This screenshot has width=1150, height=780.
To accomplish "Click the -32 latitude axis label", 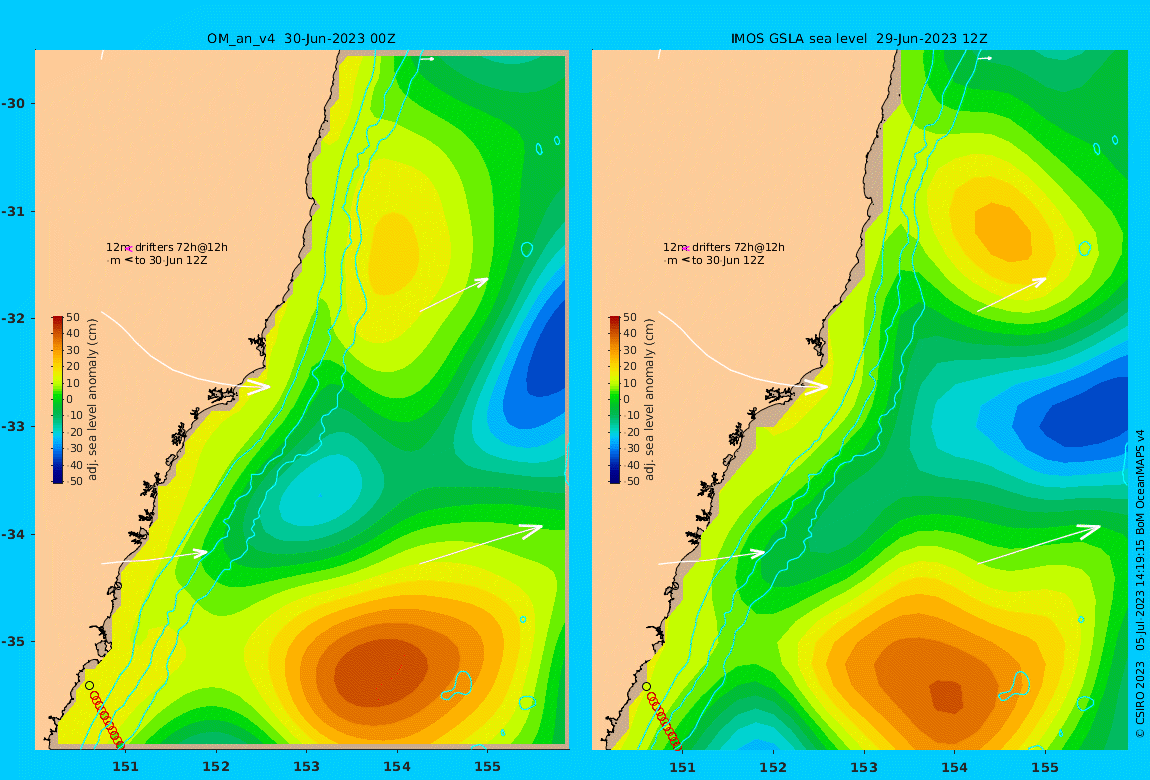I will pos(13,319).
